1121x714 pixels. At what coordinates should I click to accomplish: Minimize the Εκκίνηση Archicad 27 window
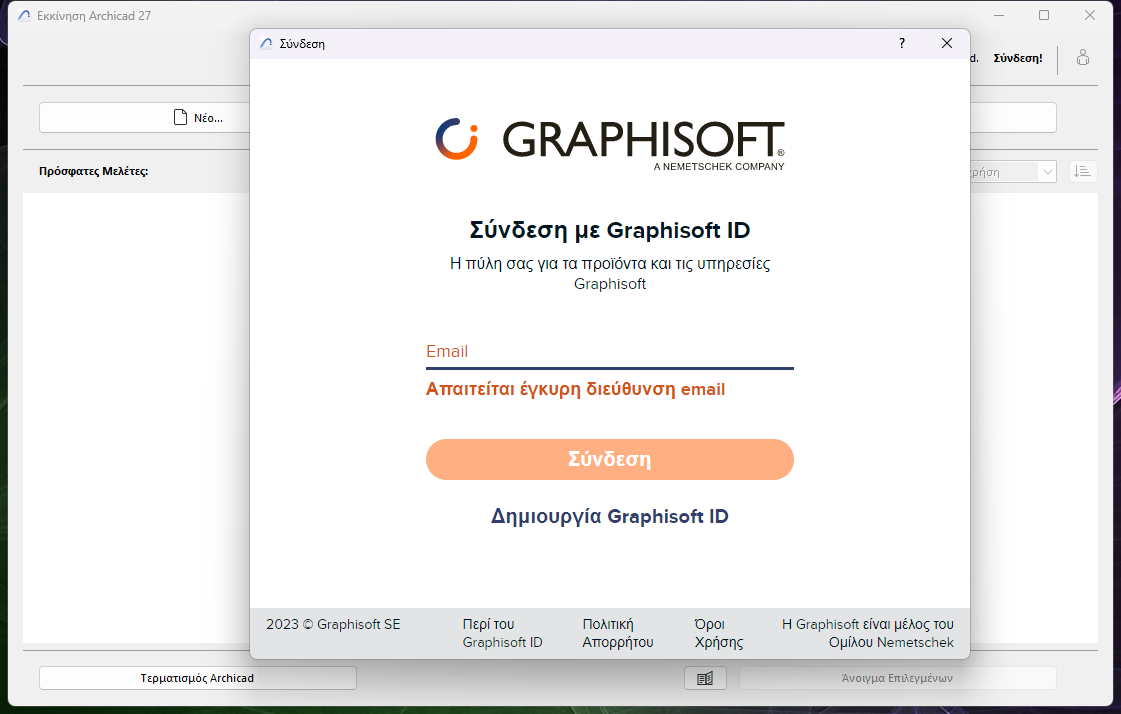pyautogui.click(x=999, y=15)
